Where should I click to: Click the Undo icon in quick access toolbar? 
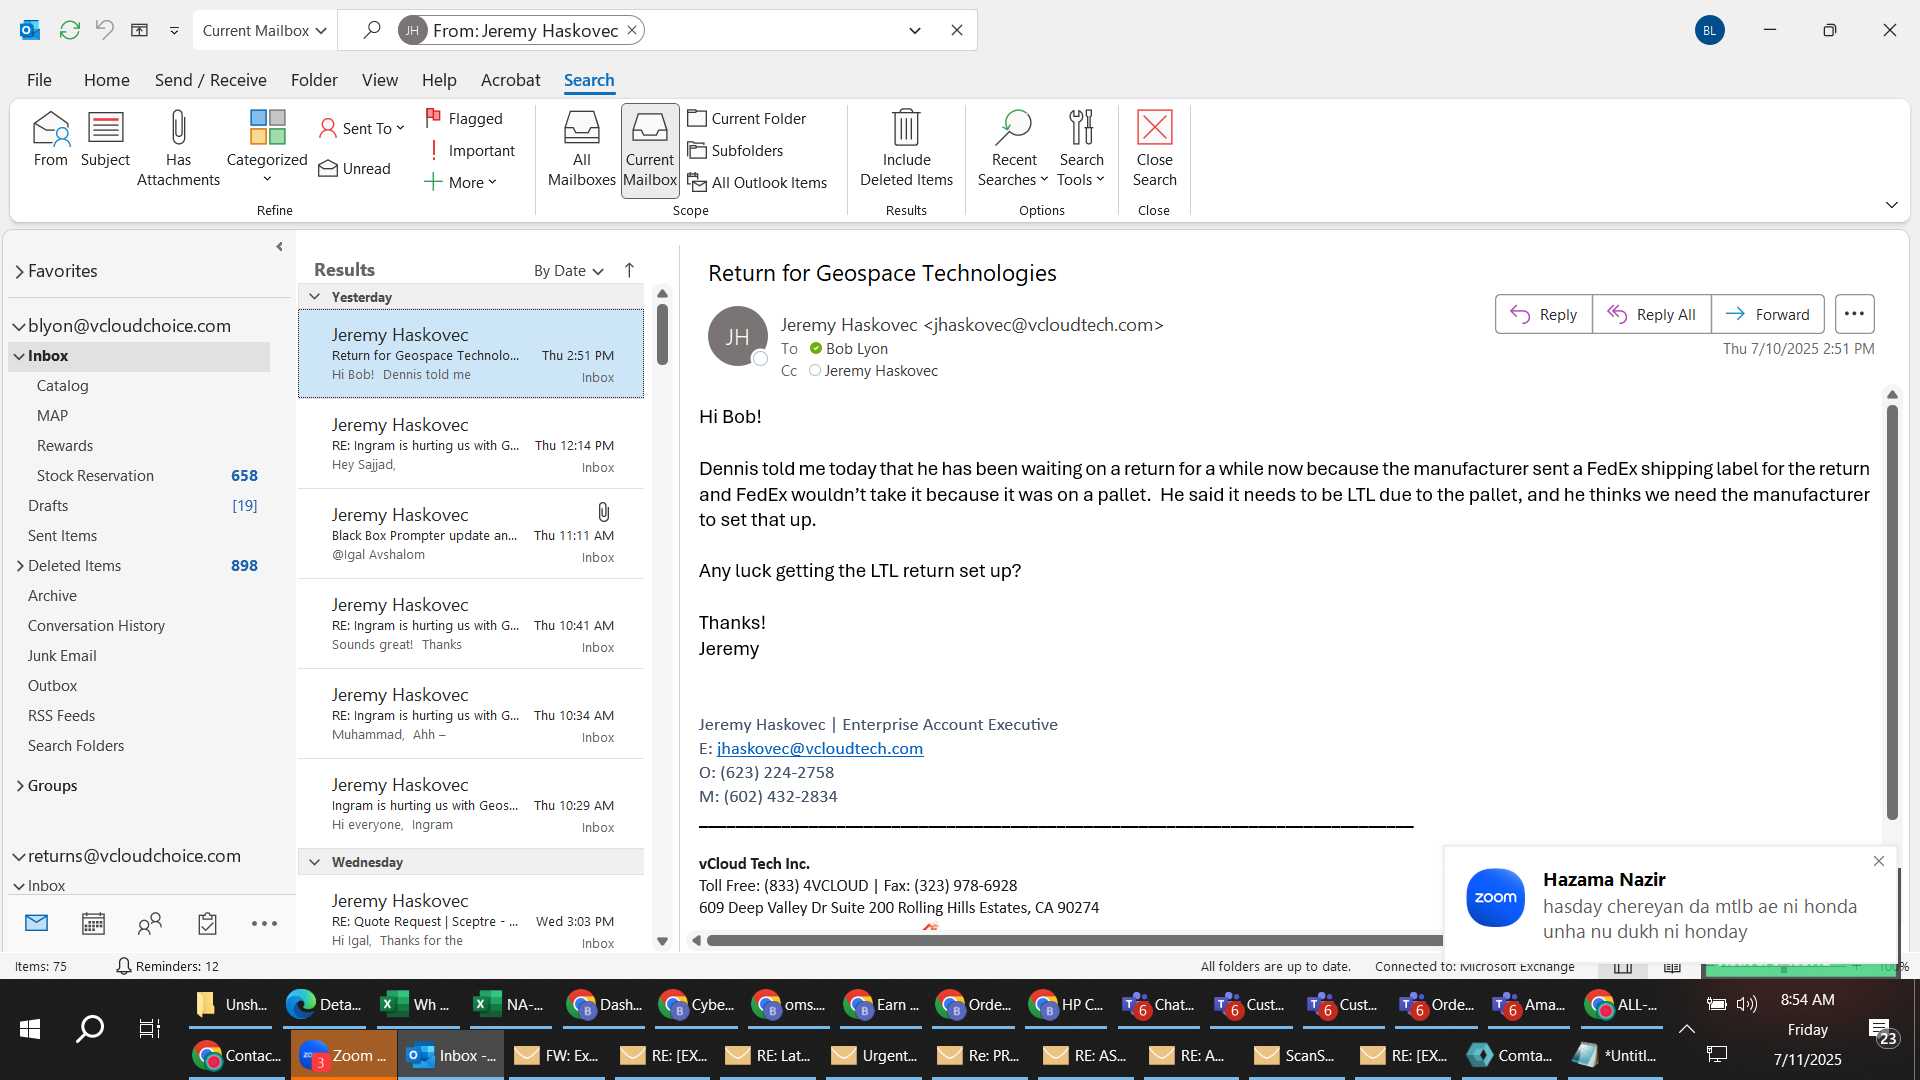[x=104, y=30]
